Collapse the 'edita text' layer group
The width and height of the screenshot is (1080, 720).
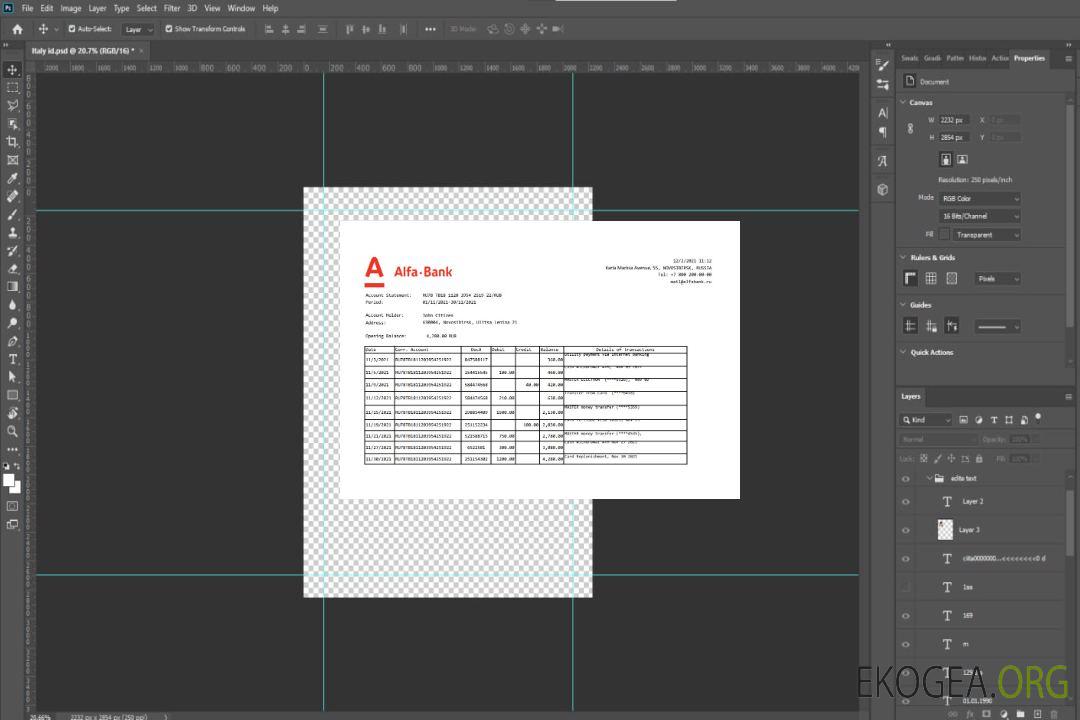928,479
